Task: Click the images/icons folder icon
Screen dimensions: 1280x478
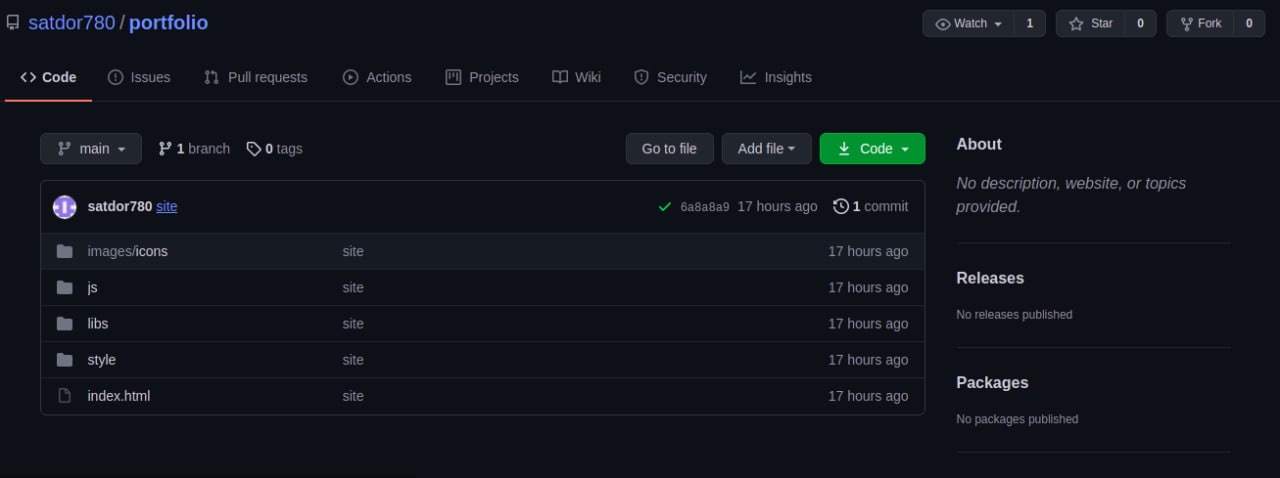Action: click(65, 251)
